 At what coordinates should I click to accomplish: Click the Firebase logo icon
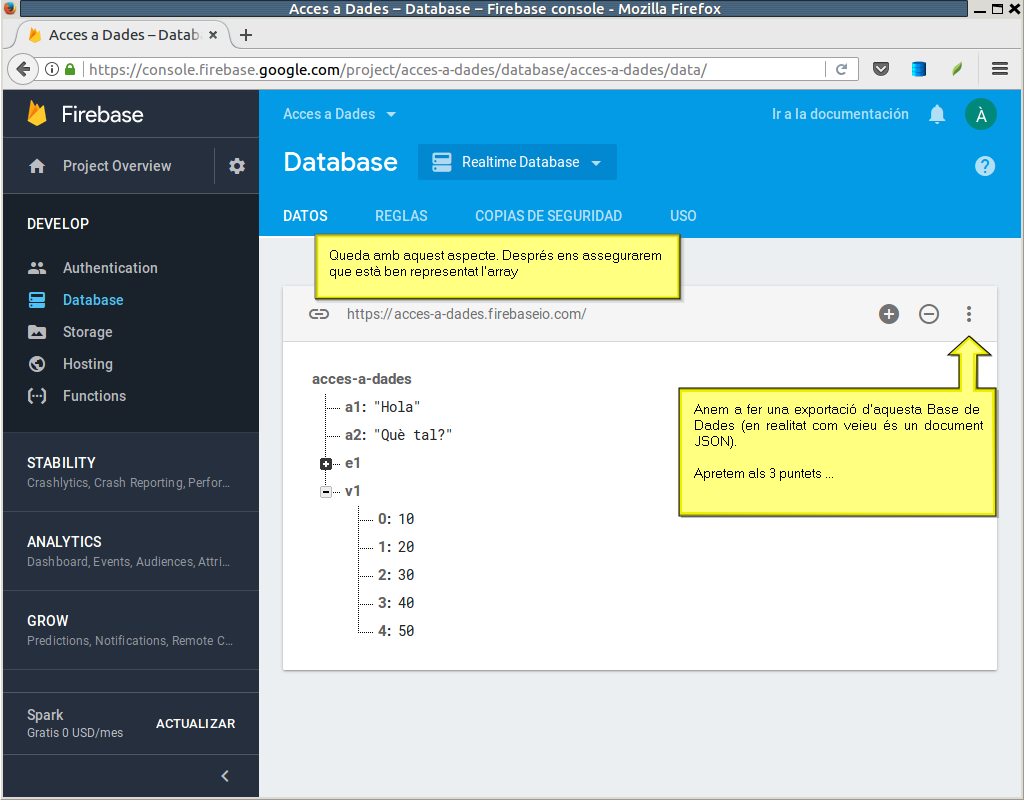tap(37, 114)
